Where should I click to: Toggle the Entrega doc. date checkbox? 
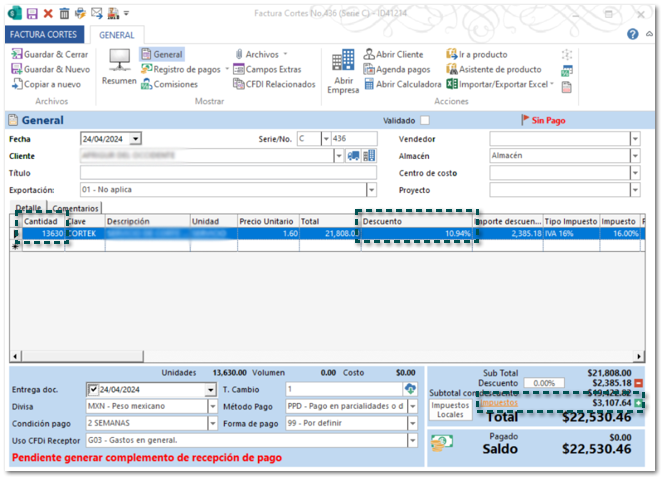(x=93, y=390)
